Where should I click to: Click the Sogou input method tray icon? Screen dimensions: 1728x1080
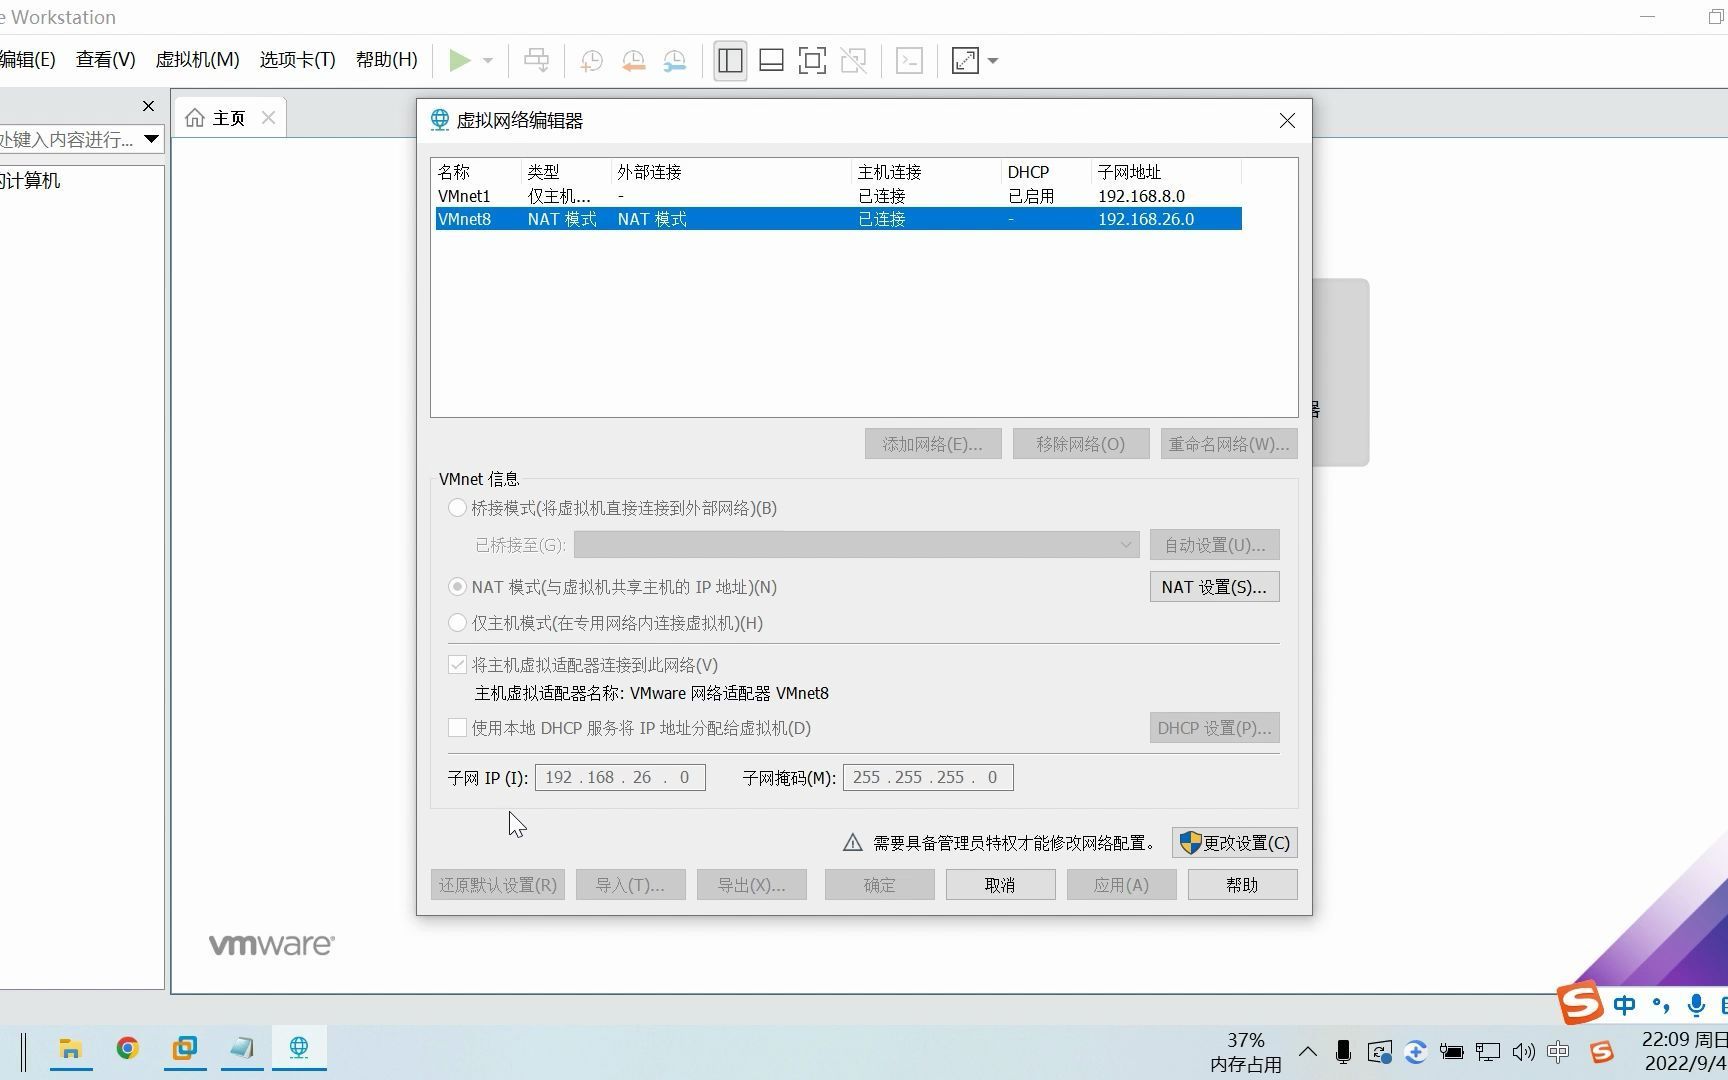tap(1602, 1052)
